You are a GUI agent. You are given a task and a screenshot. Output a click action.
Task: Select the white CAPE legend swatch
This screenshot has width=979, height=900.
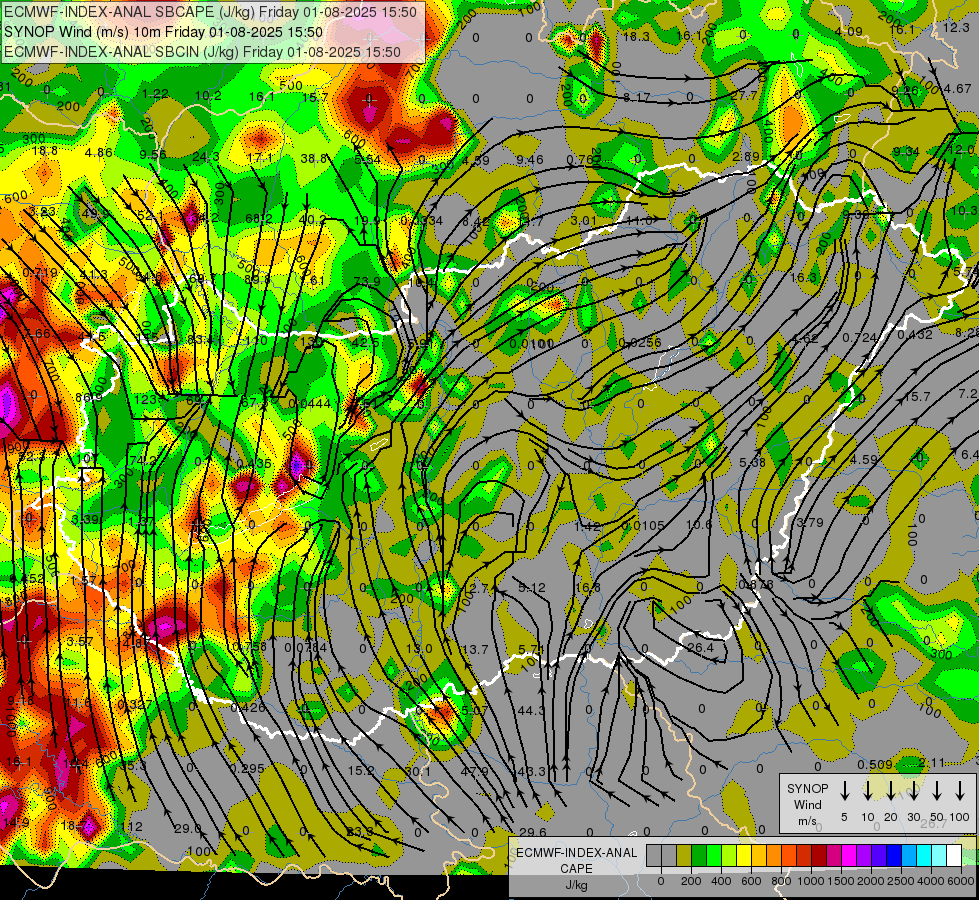click(953, 856)
